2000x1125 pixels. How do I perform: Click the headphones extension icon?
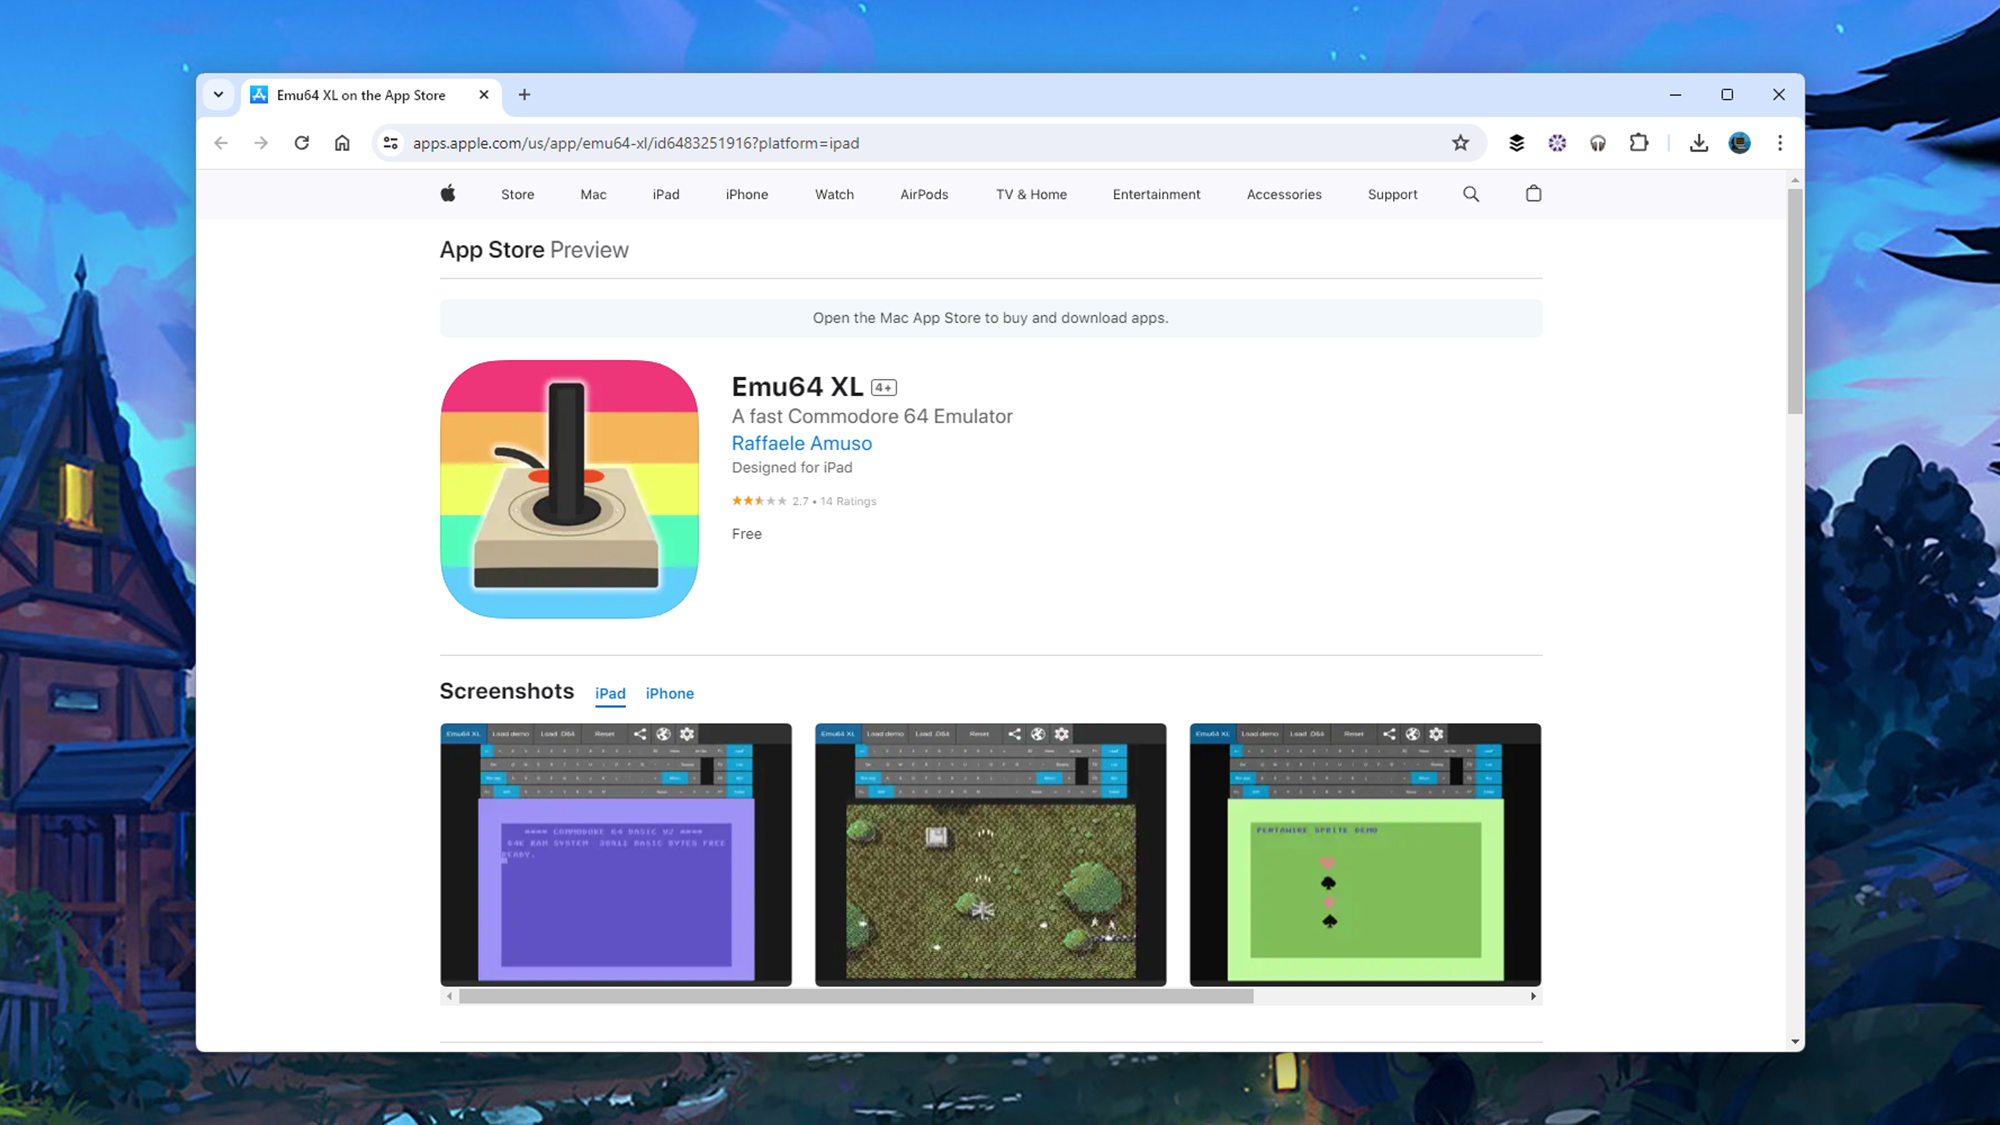pos(1597,143)
